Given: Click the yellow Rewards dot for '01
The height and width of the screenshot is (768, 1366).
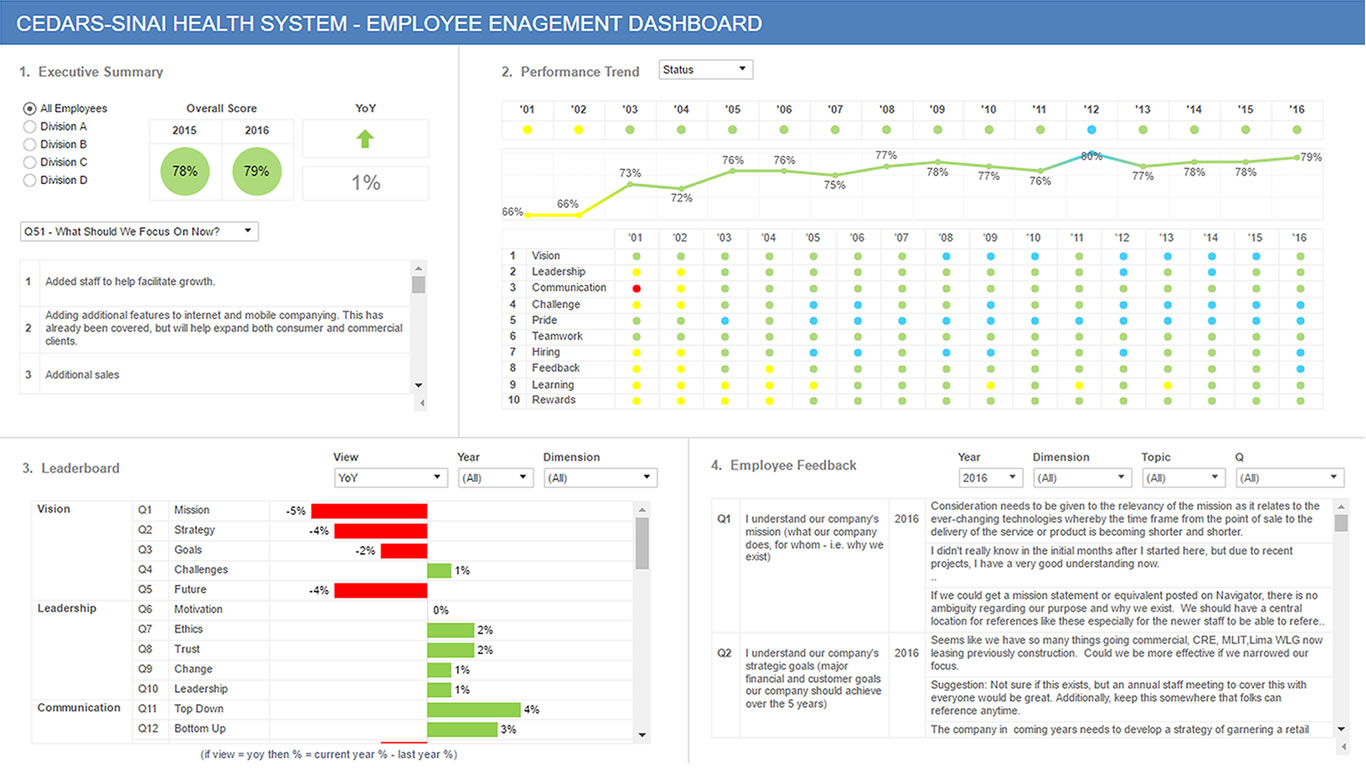Looking at the screenshot, I should (x=636, y=400).
